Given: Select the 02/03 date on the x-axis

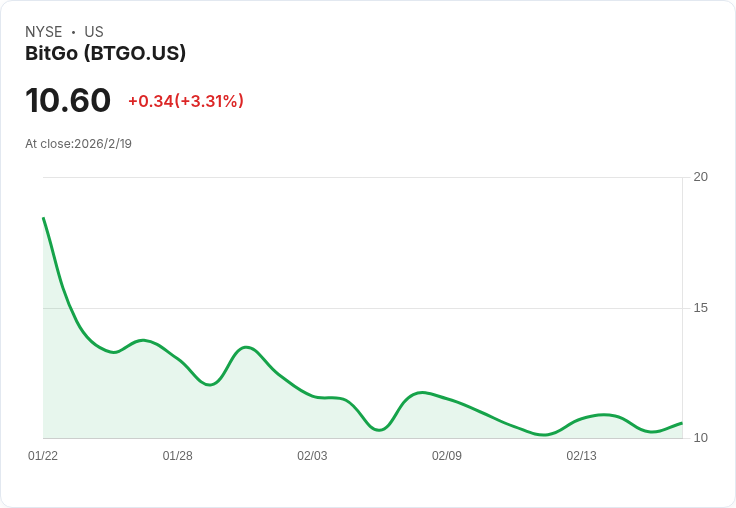Looking at the screenshot, I should pos(312,456).
